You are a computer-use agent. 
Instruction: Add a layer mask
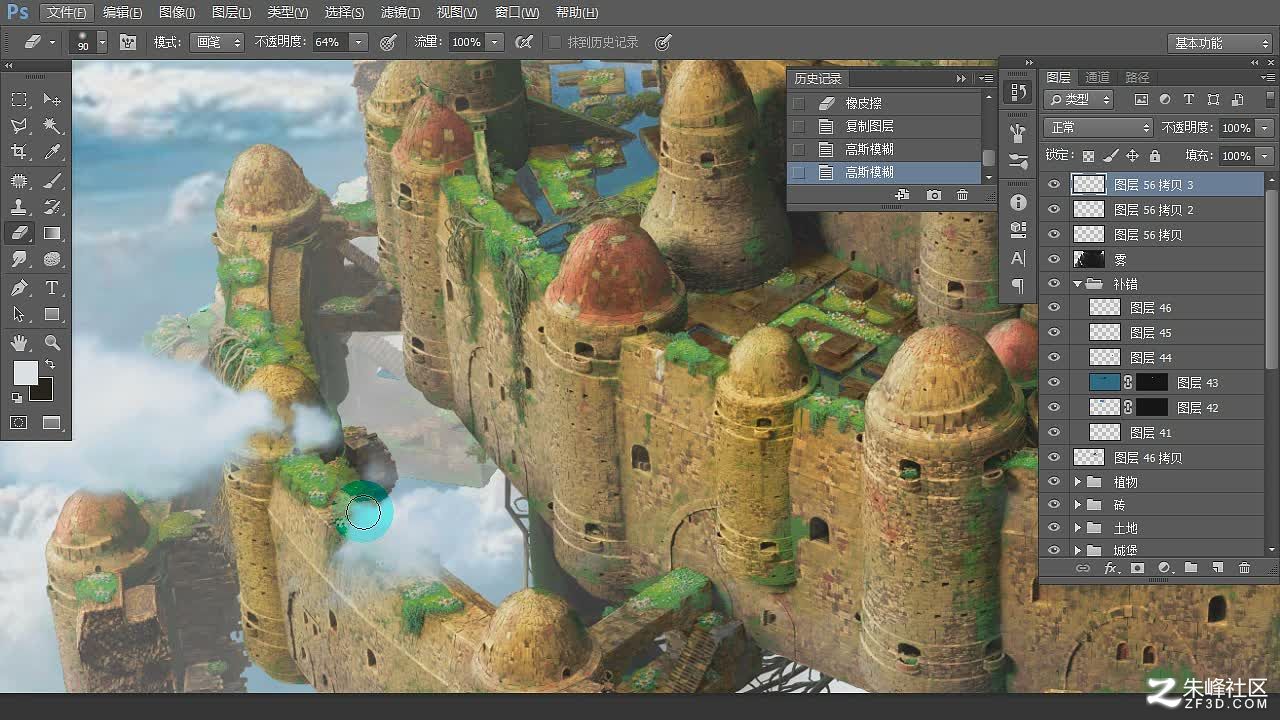click(1137, 568)
